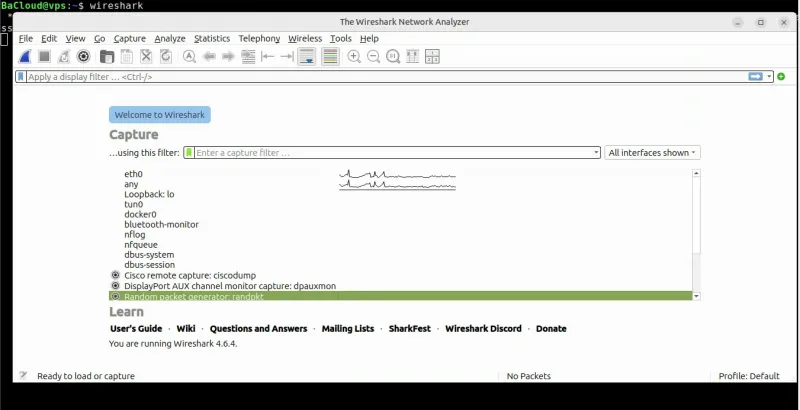Click the resize columns icon
Viewport: 800px width, 410px height.
tap(412, 57)
